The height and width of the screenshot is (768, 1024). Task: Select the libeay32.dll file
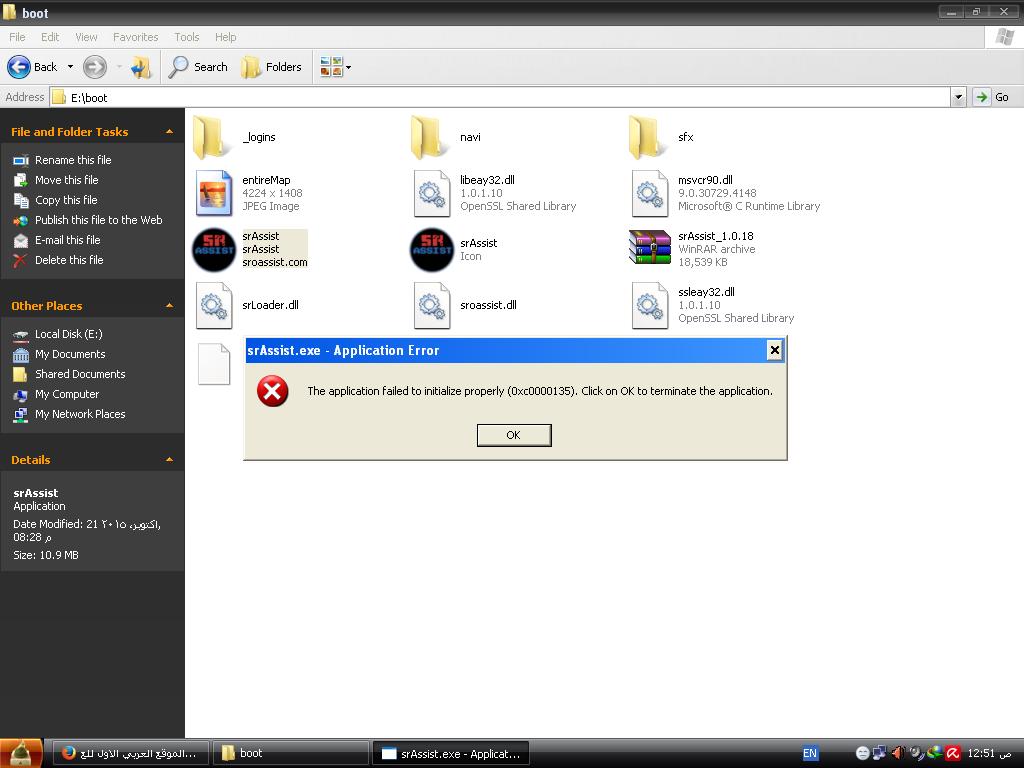432,193
